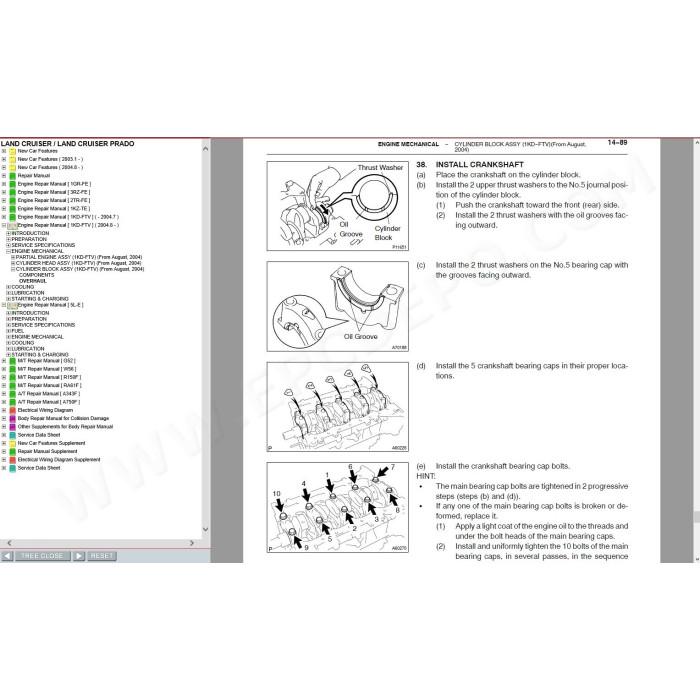Select FUEL in the 5L-E manual
700x700 pixels.
(x=18, y=331)
